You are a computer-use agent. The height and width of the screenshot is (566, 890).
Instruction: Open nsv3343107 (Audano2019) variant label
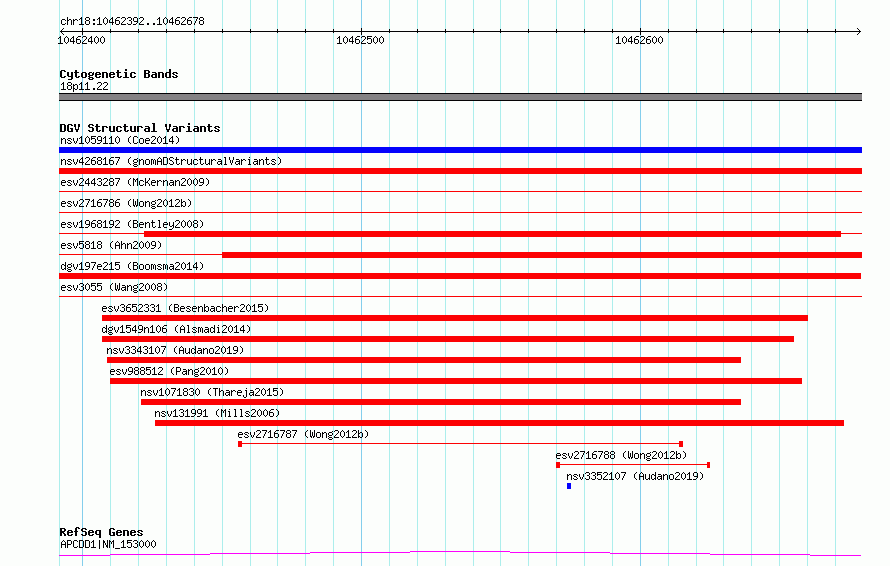[175, 350]
